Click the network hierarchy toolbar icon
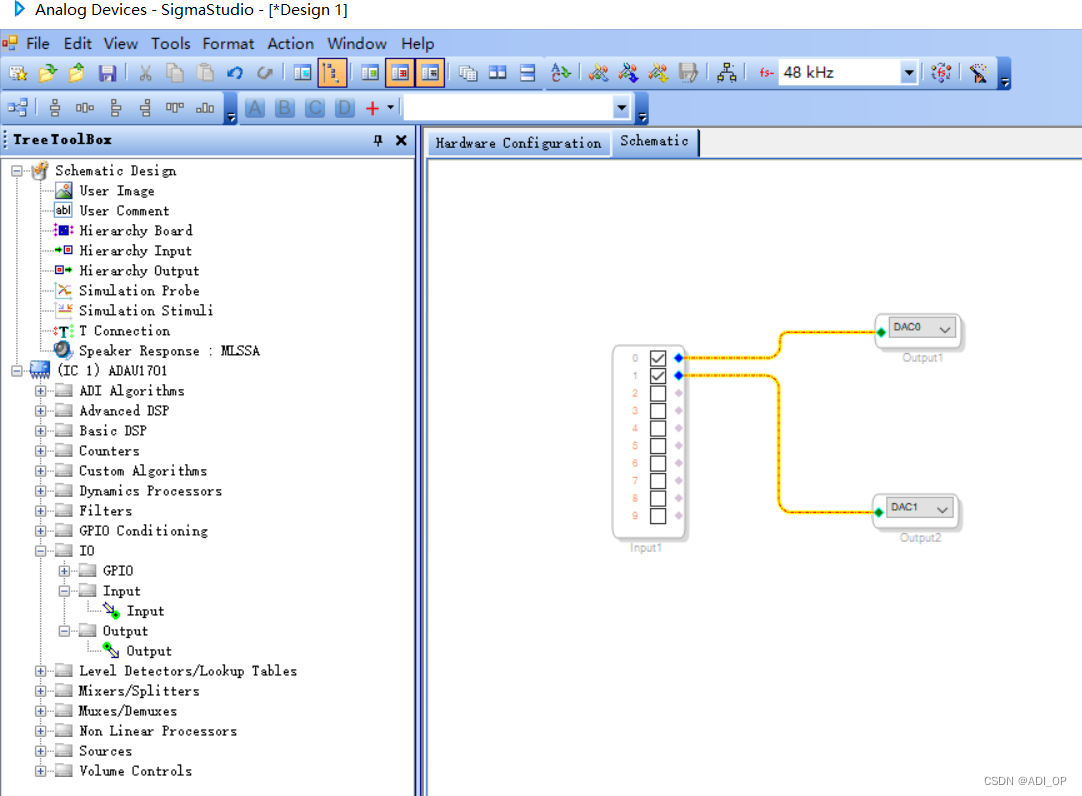The height and width of the screenshot is (796, 1082). pos(727,72)
